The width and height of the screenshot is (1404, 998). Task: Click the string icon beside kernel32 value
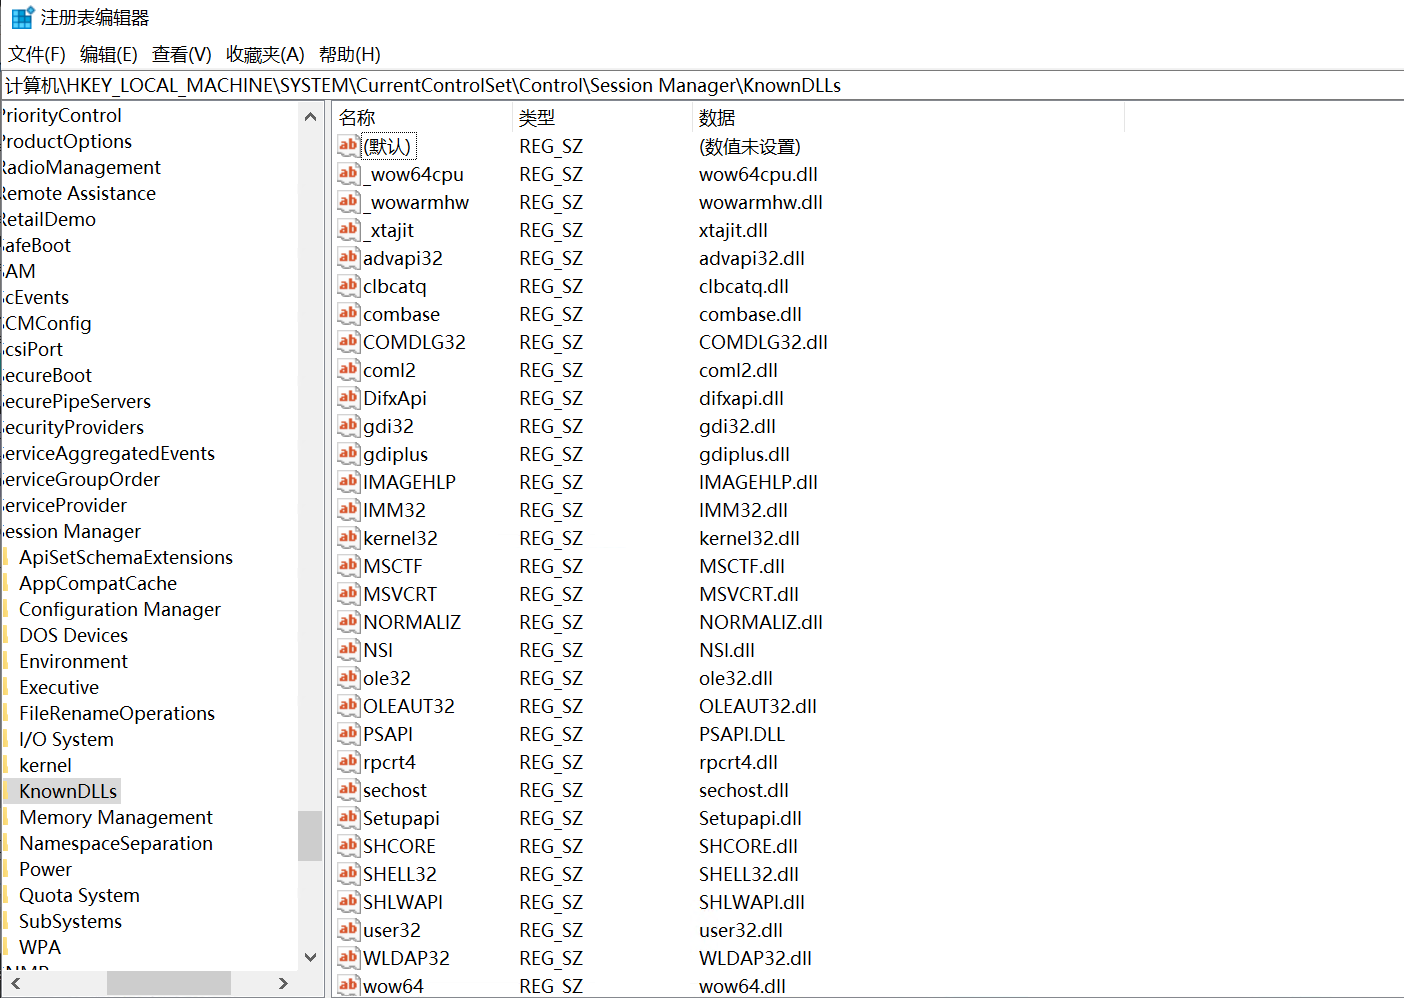tap(347, 538)
